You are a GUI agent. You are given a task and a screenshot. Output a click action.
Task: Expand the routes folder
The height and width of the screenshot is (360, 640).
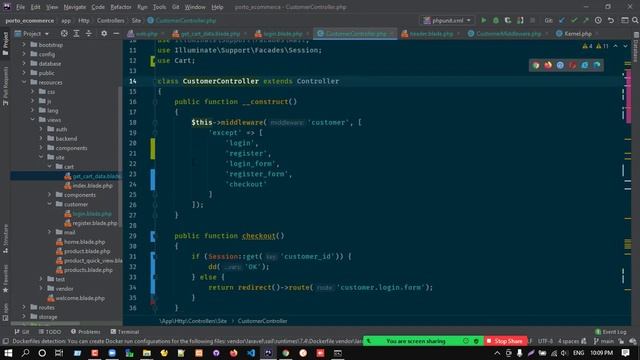pos(24,307)
